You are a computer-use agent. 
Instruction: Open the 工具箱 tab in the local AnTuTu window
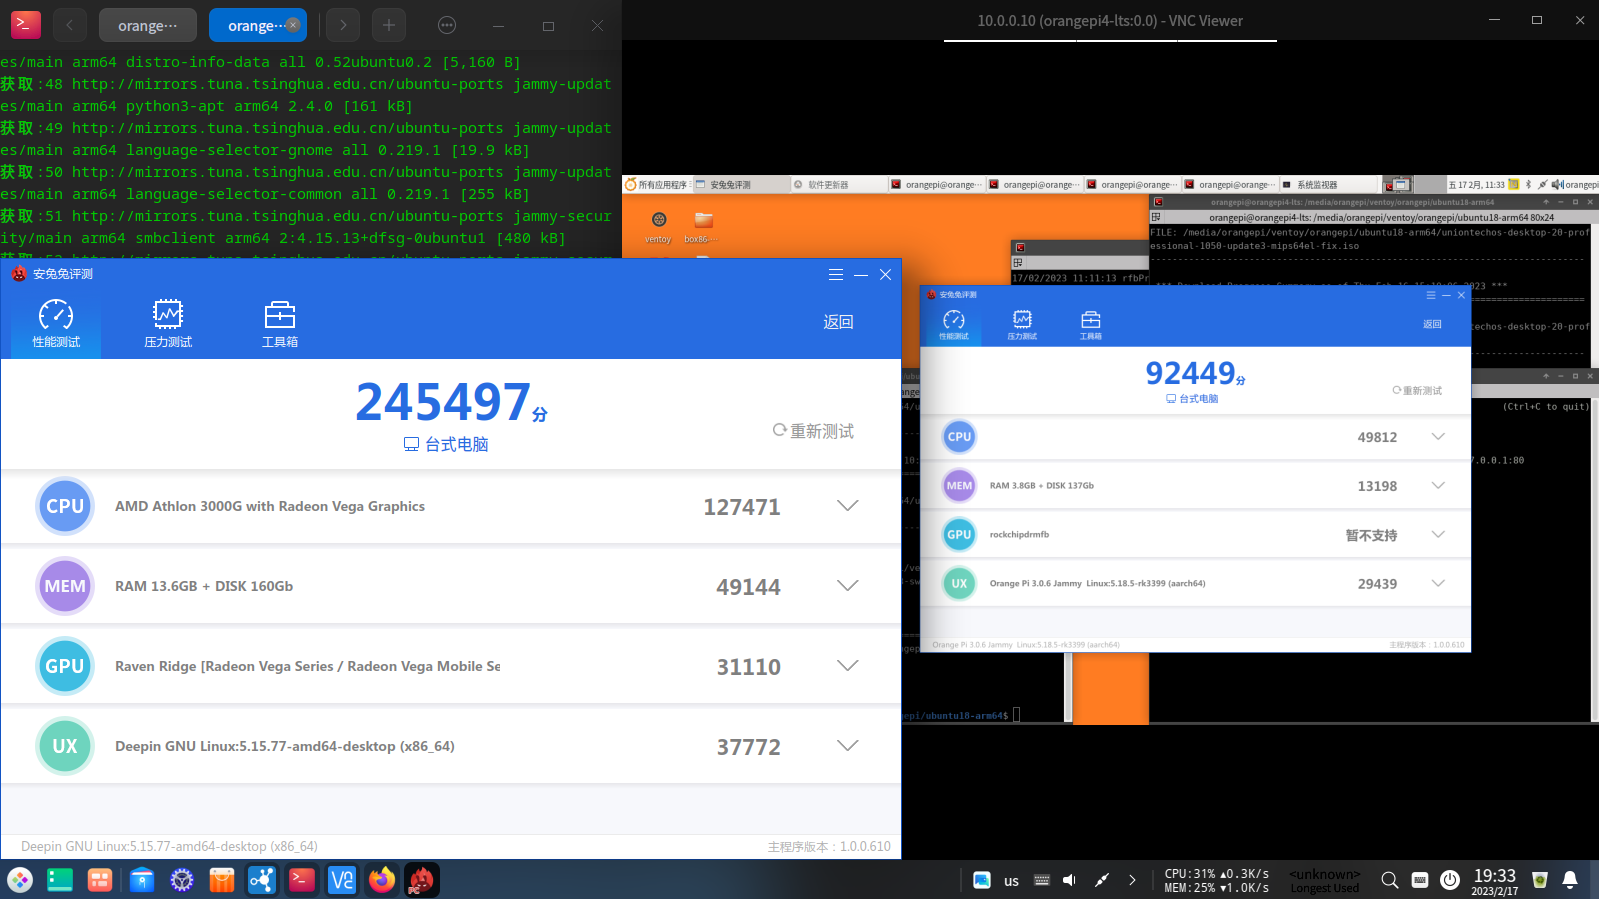pyautogui.click(x=280, y=324)
